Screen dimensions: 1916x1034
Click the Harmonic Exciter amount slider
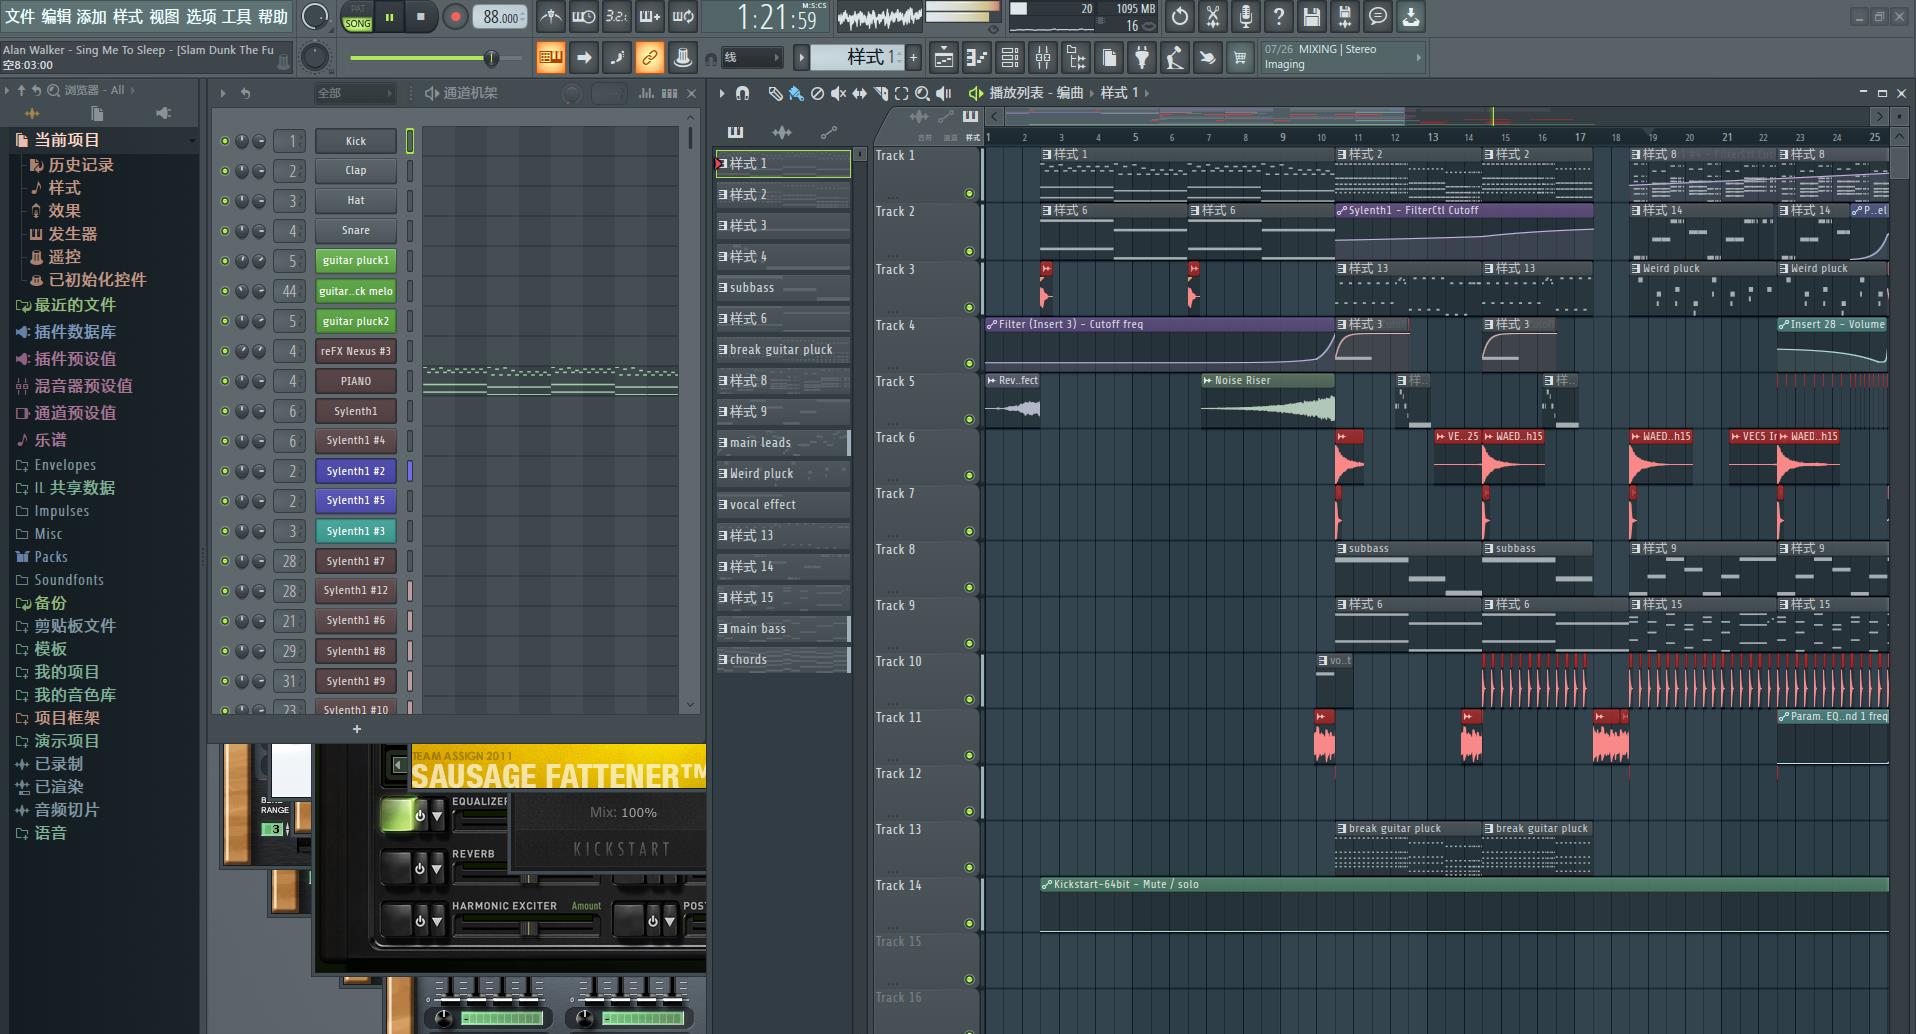click(x=528, y=928)
